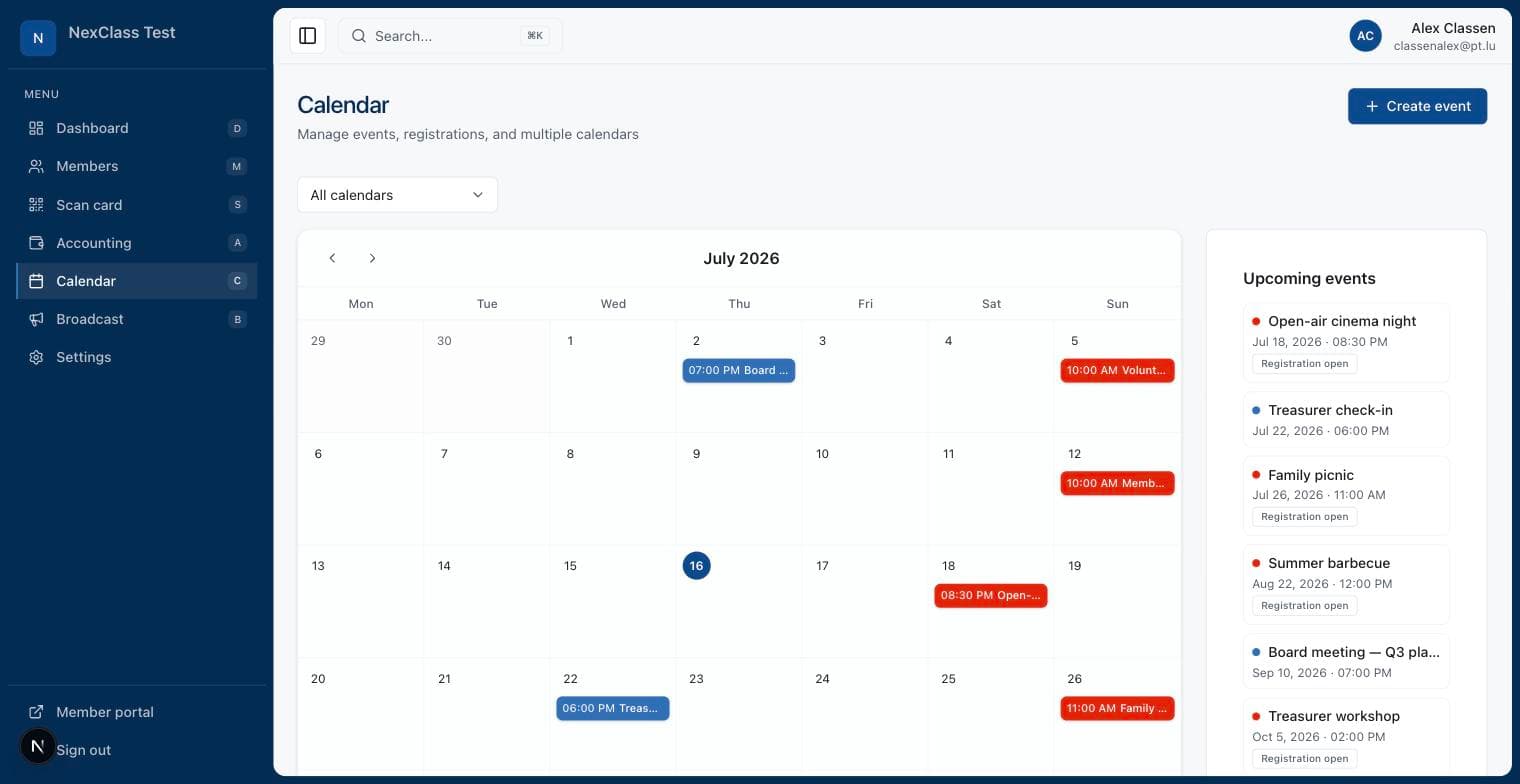Click in the Search field
The width and height of the screenshot is (1520, 784).
tap(450, 36)
